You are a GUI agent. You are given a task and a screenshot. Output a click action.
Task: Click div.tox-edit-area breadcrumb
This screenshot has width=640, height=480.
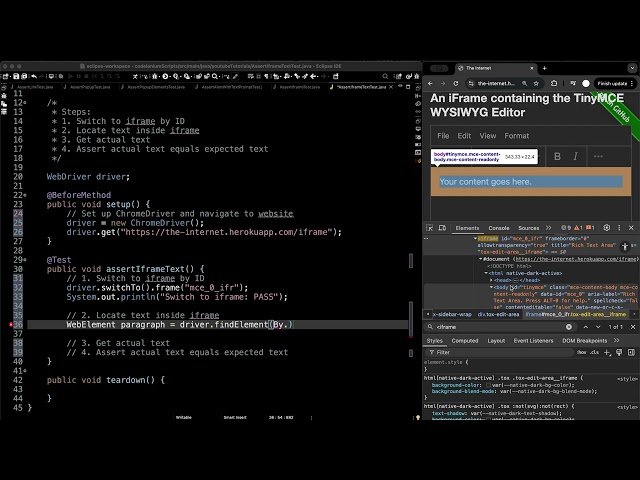[498, 314]
